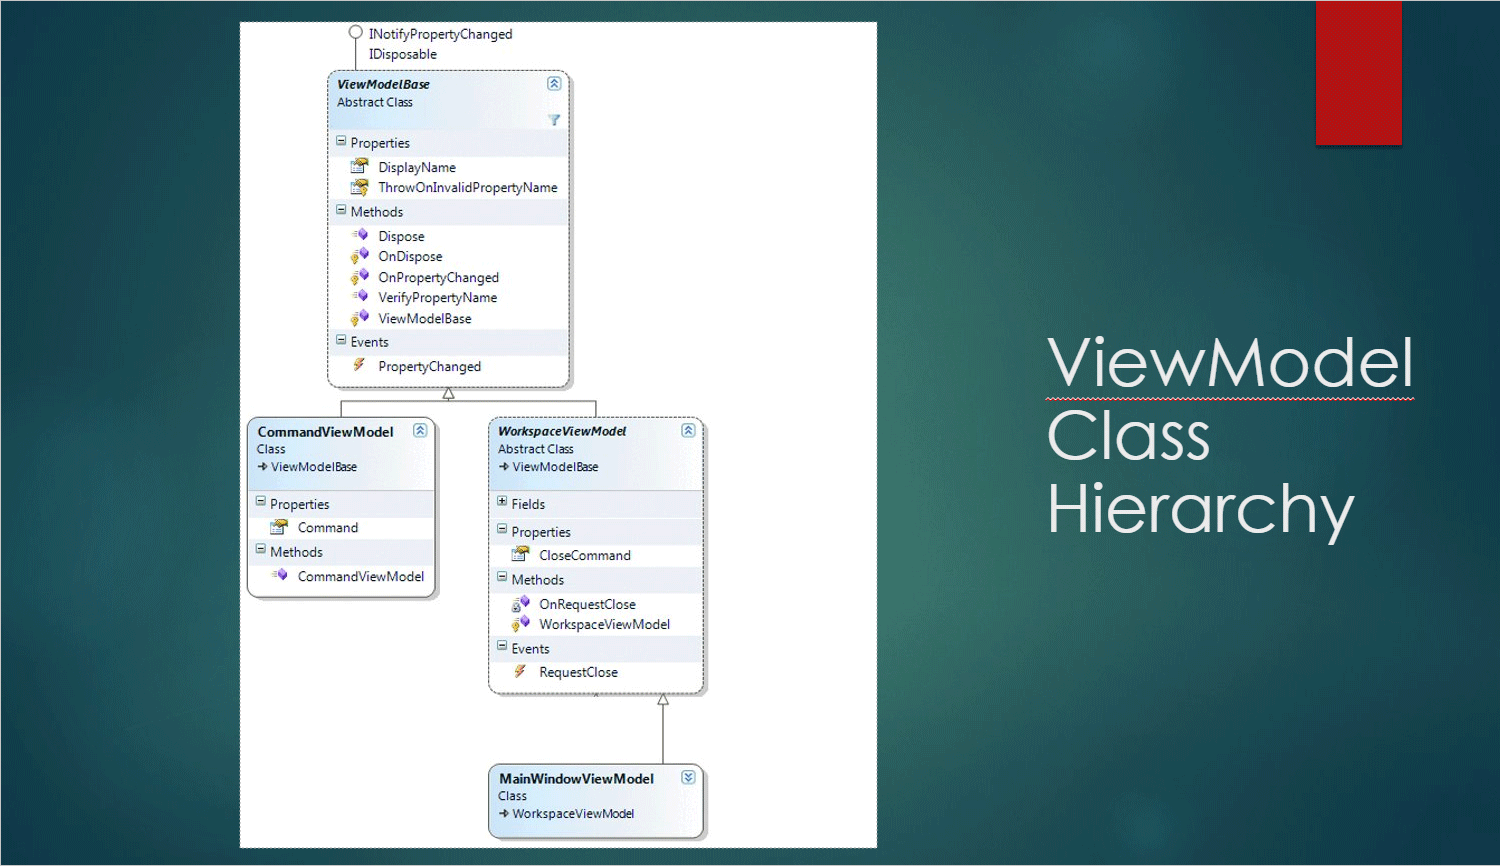This screenshot has height=866, width=1500.
Task: Collapse the ViewModelBase class box chevron
Action: point(554,84)
